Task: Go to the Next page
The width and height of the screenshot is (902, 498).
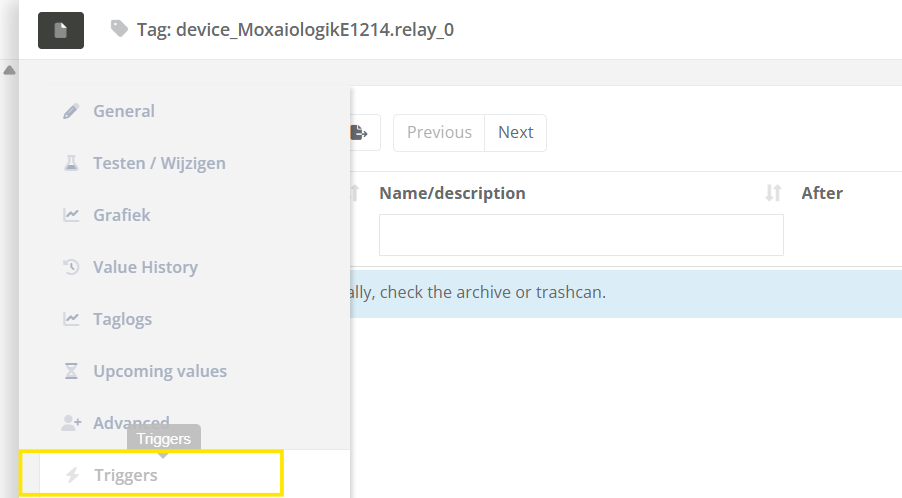Action: (x=515, y=132)
